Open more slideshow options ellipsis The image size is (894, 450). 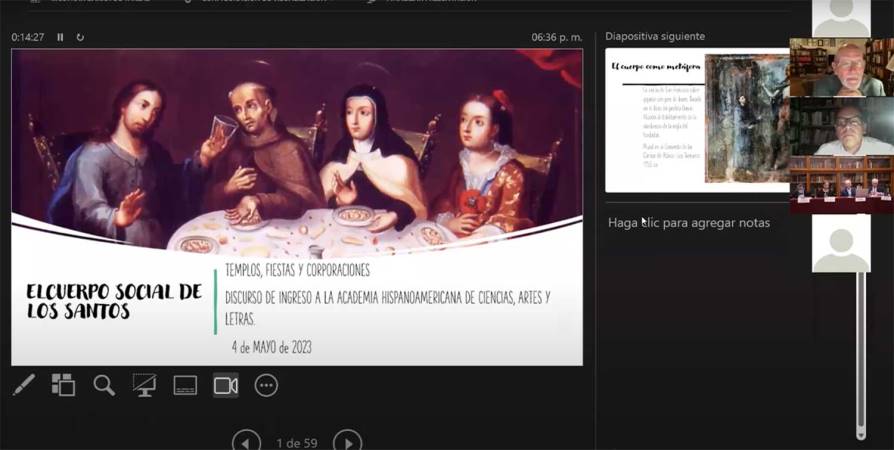click(x=266, y=386)
